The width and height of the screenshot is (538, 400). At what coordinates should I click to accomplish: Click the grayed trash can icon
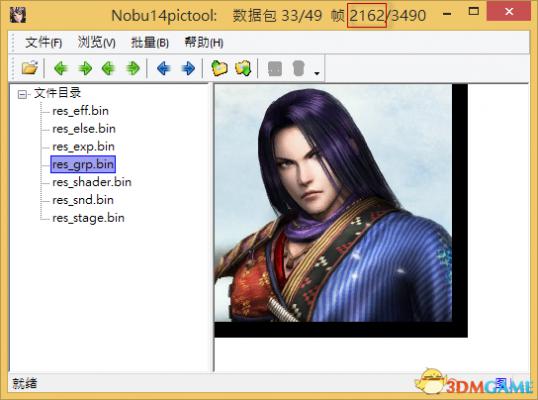click(x=299, y=68)
